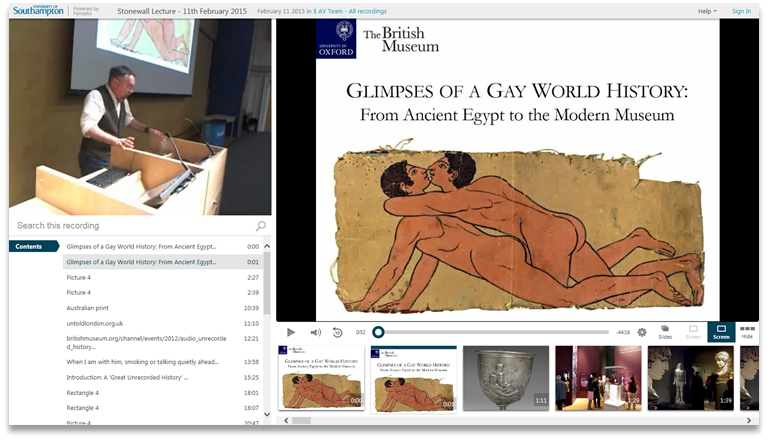Viewport: 768px width, 440px height.
Task: Jump to 'When I am with him' entry
Action: click(x=163, y=362)
